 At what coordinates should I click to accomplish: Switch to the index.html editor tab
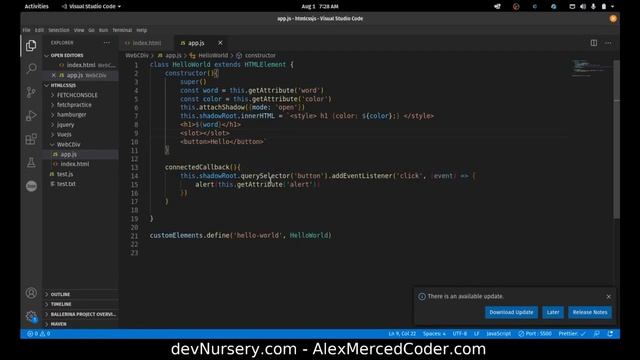pyautogui.click(x=146, y=43)
